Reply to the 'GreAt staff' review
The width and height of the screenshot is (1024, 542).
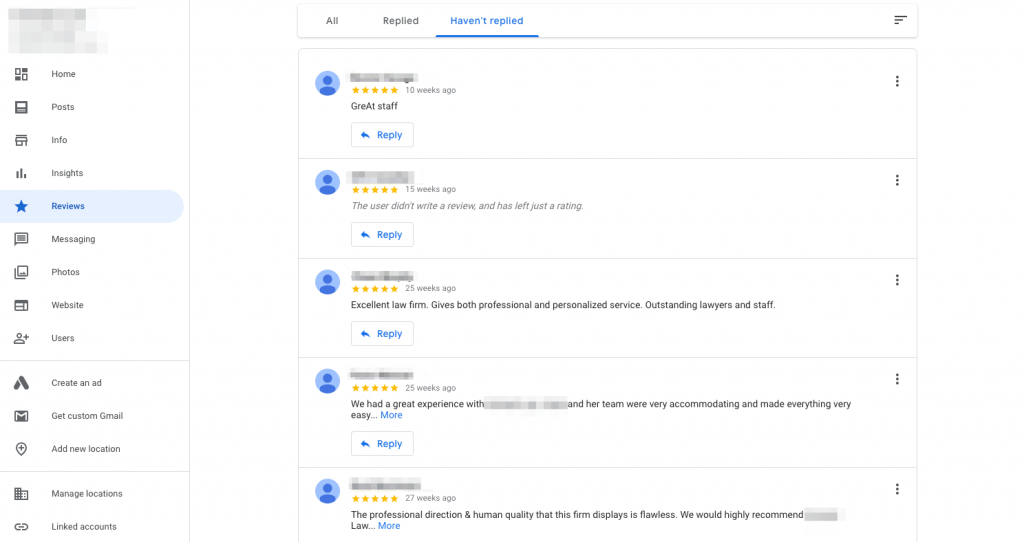(x=382, y=135)
